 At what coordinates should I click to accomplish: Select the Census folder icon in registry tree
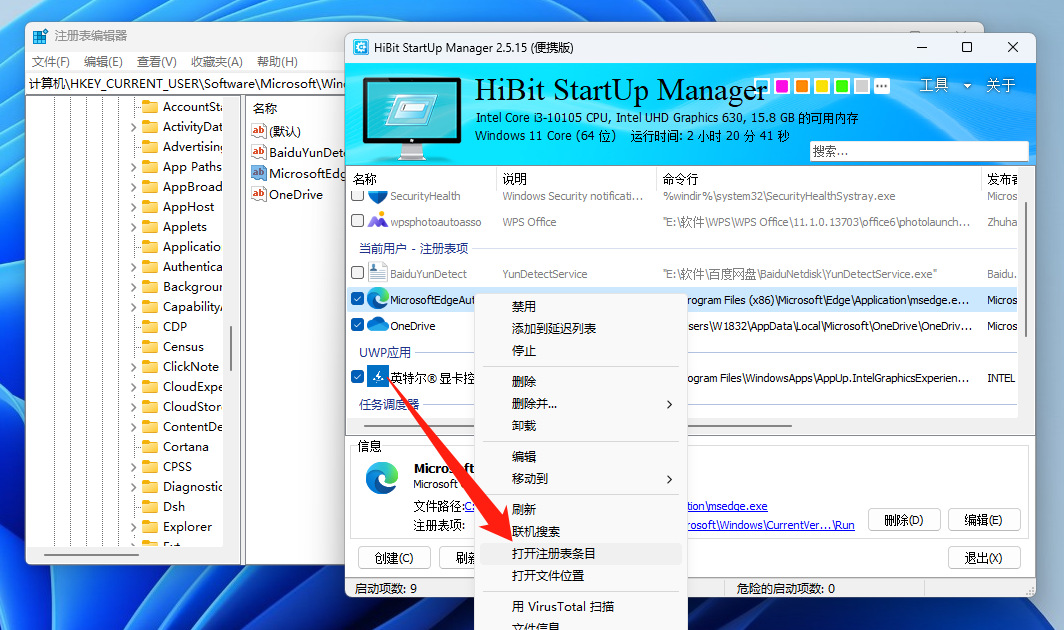(150, 347)
